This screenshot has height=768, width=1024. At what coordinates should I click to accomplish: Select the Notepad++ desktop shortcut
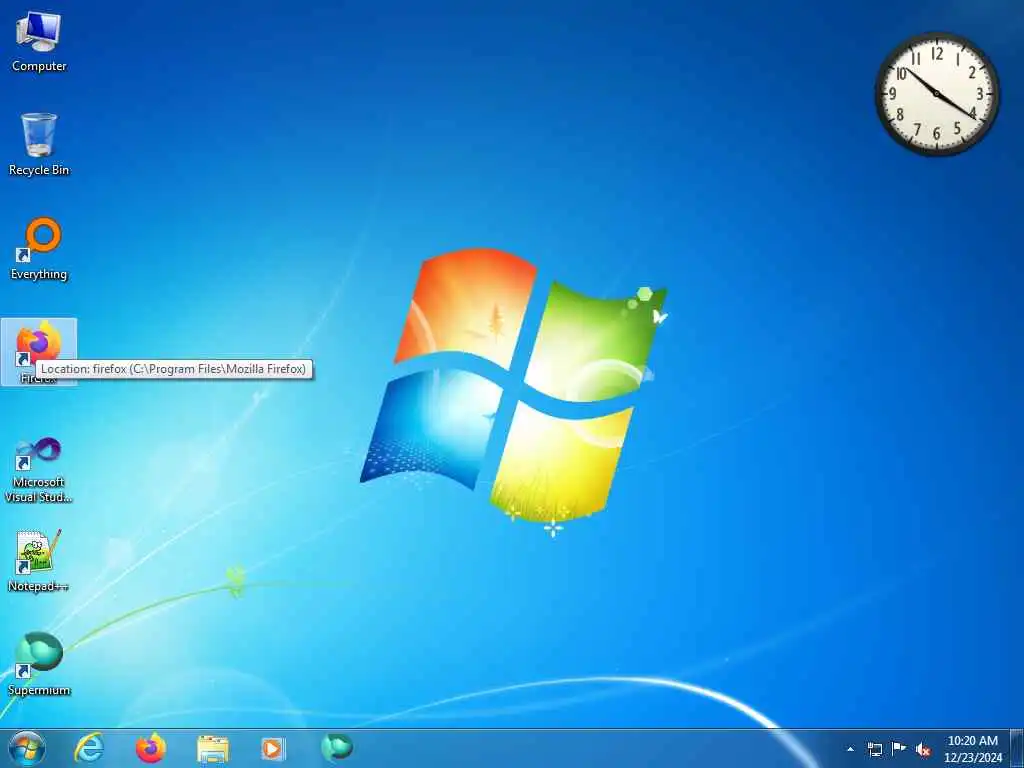(39, 561)
